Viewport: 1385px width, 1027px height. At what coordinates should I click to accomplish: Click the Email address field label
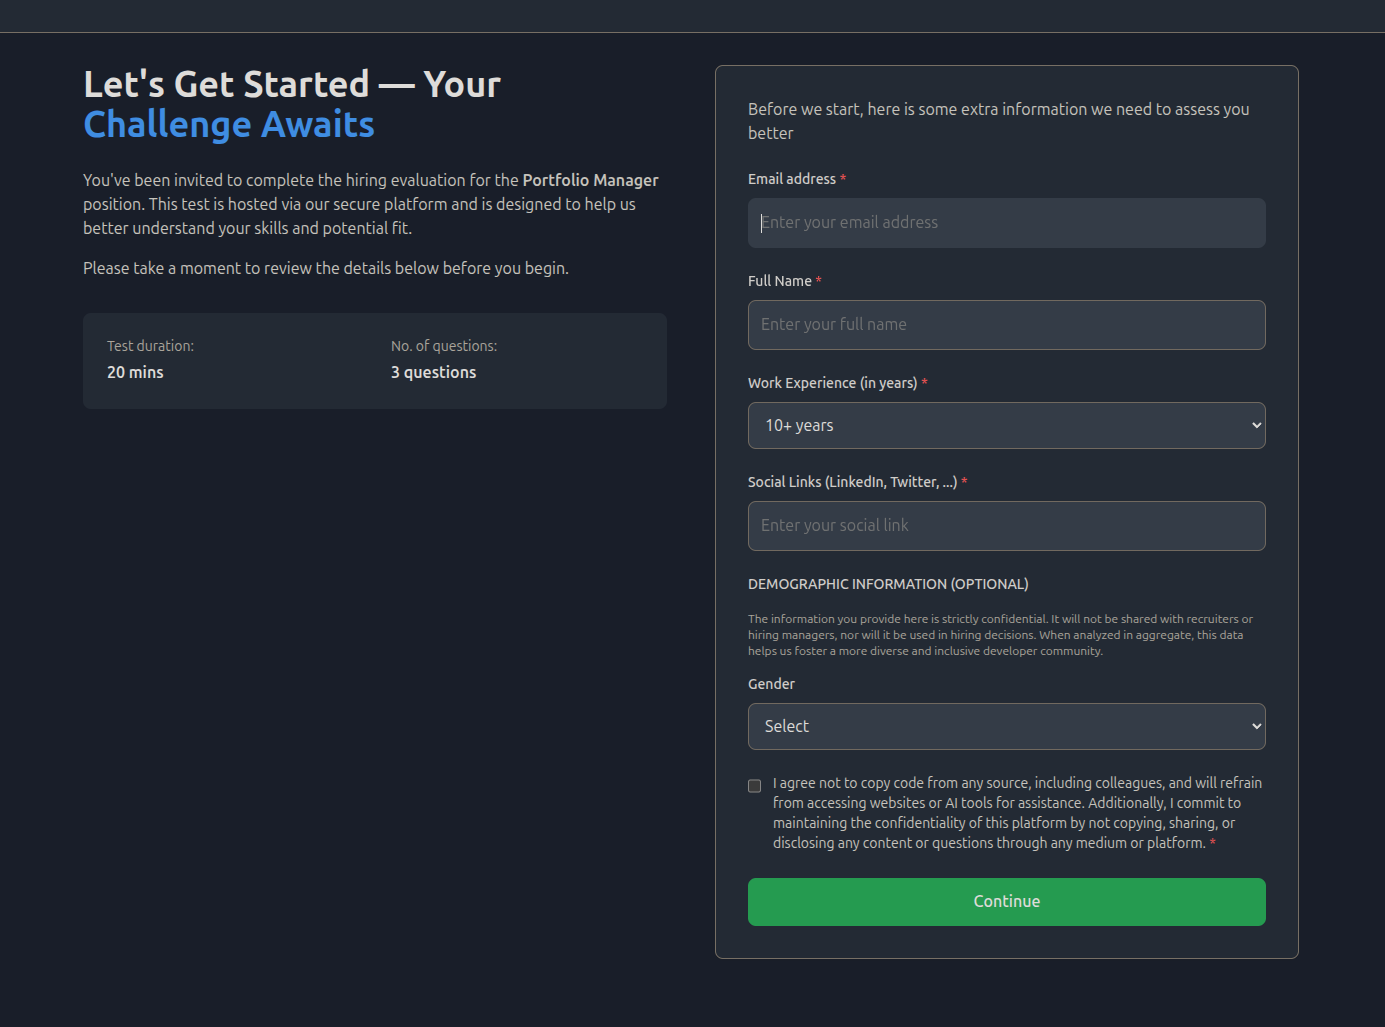[792, 179]
